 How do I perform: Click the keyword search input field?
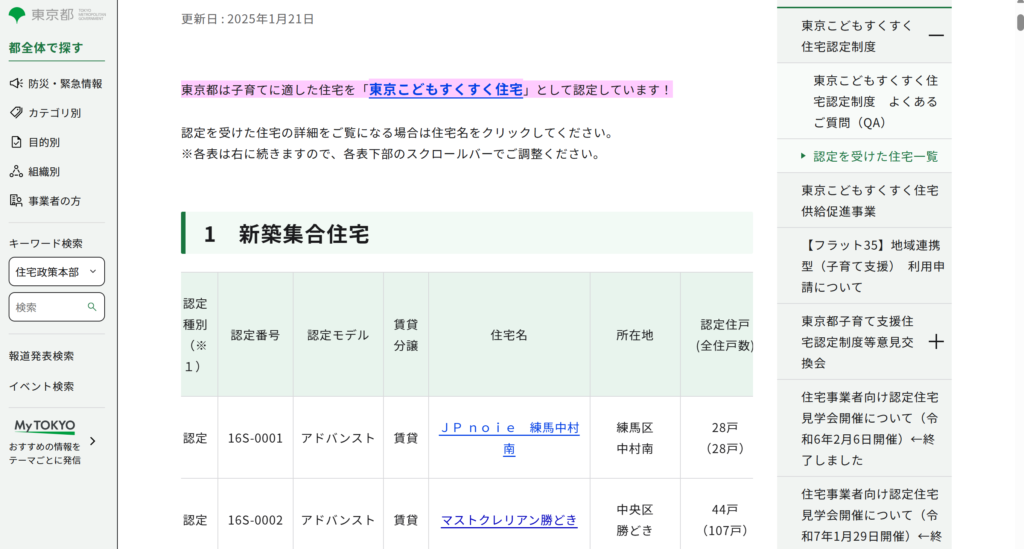(x=48, y=307)
